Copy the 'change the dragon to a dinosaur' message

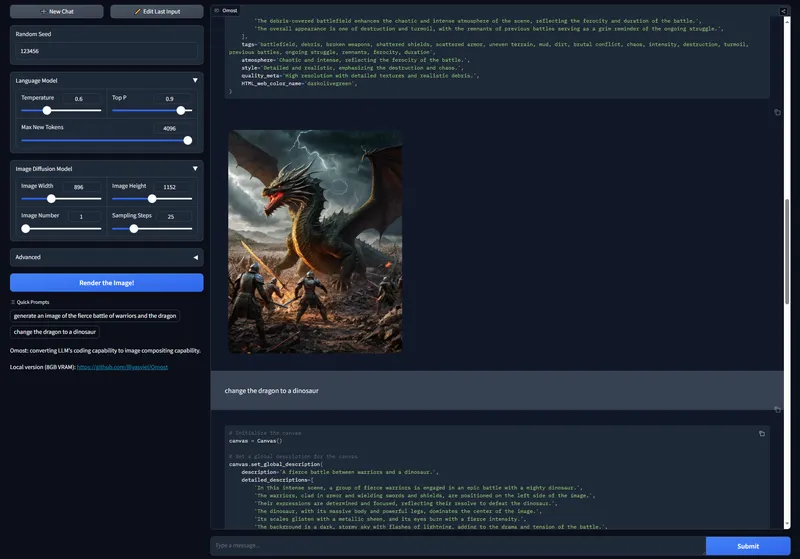tap(777, 410)
